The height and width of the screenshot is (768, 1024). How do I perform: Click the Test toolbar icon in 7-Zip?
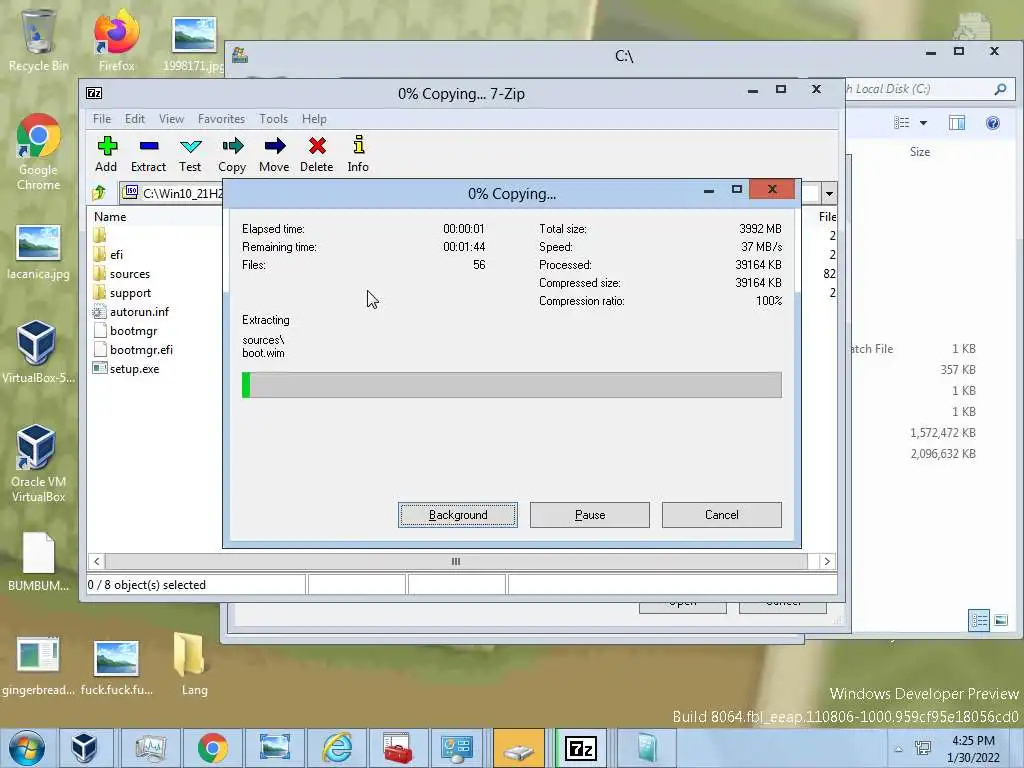point(191,154)
